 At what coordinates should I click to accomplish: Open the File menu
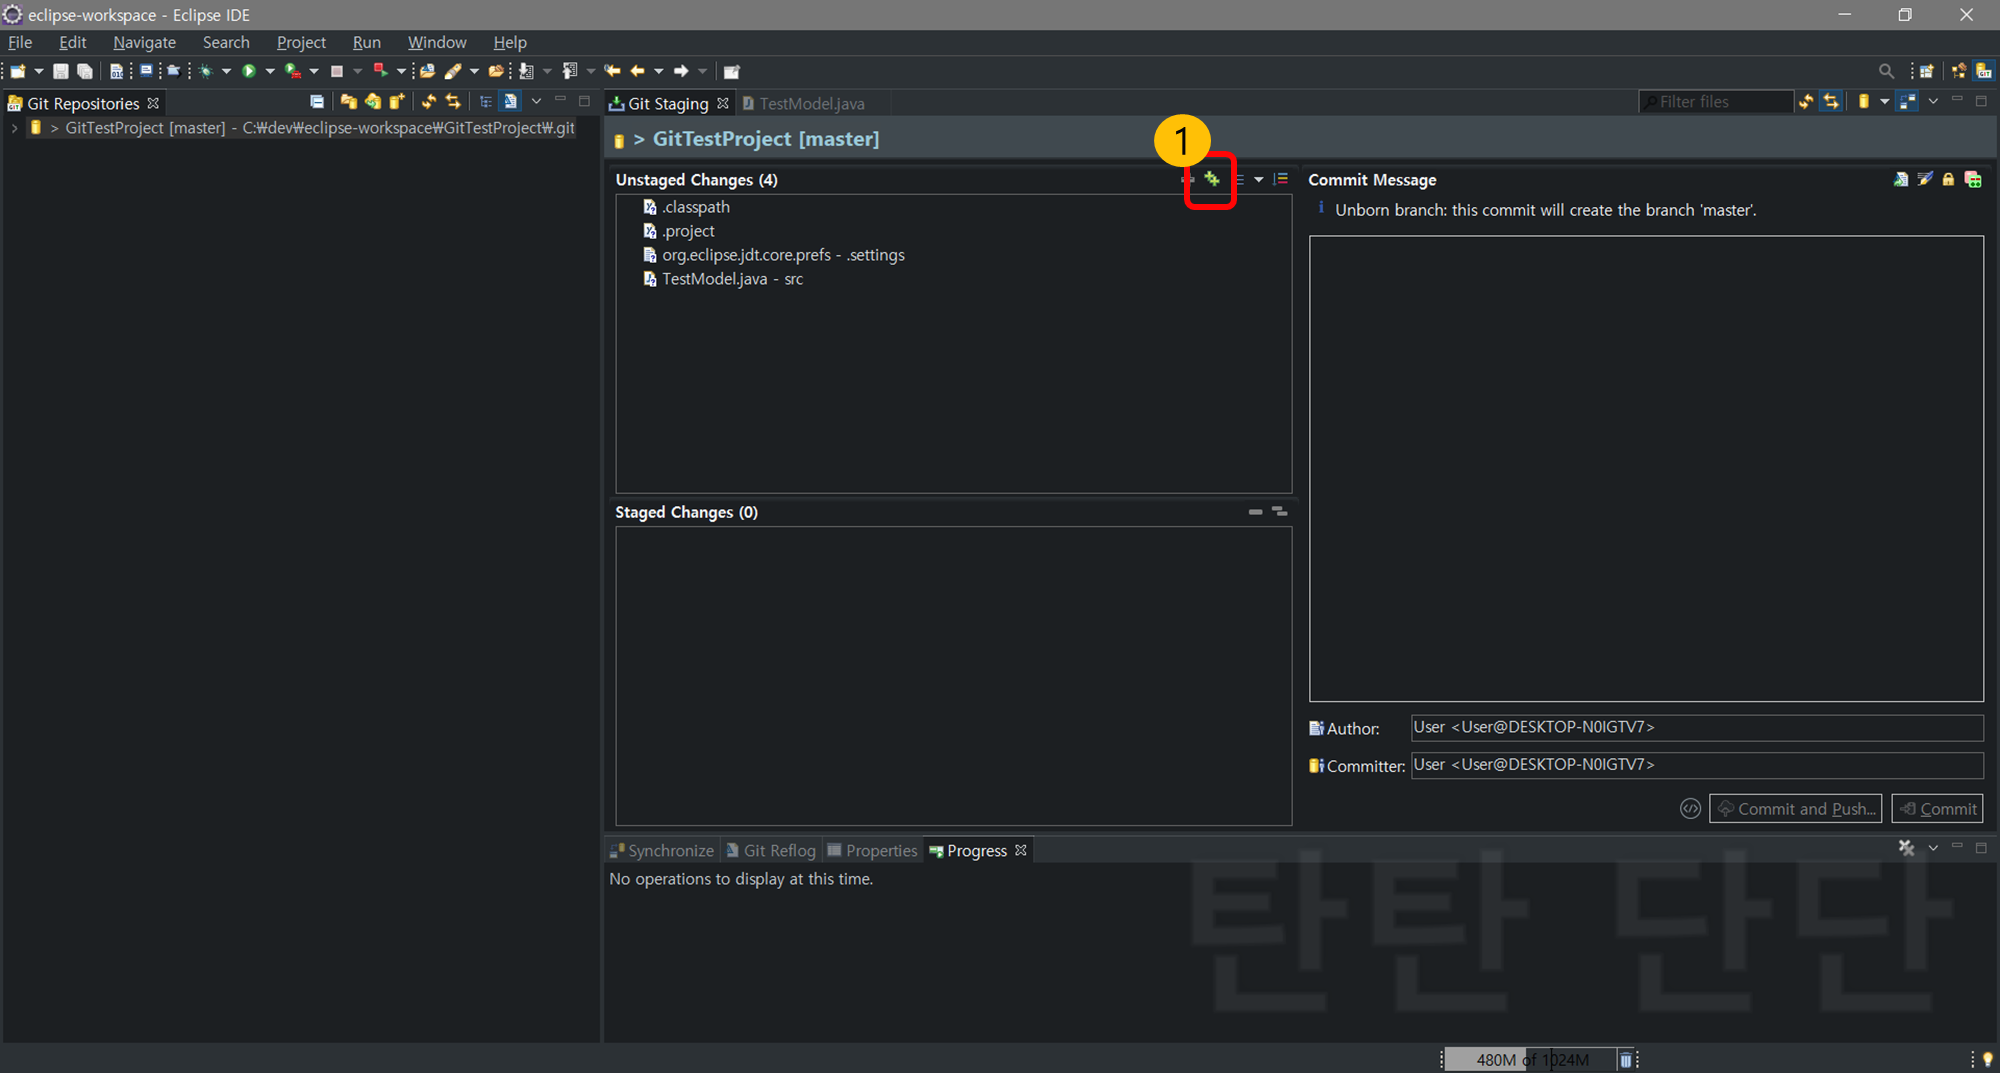20,42
